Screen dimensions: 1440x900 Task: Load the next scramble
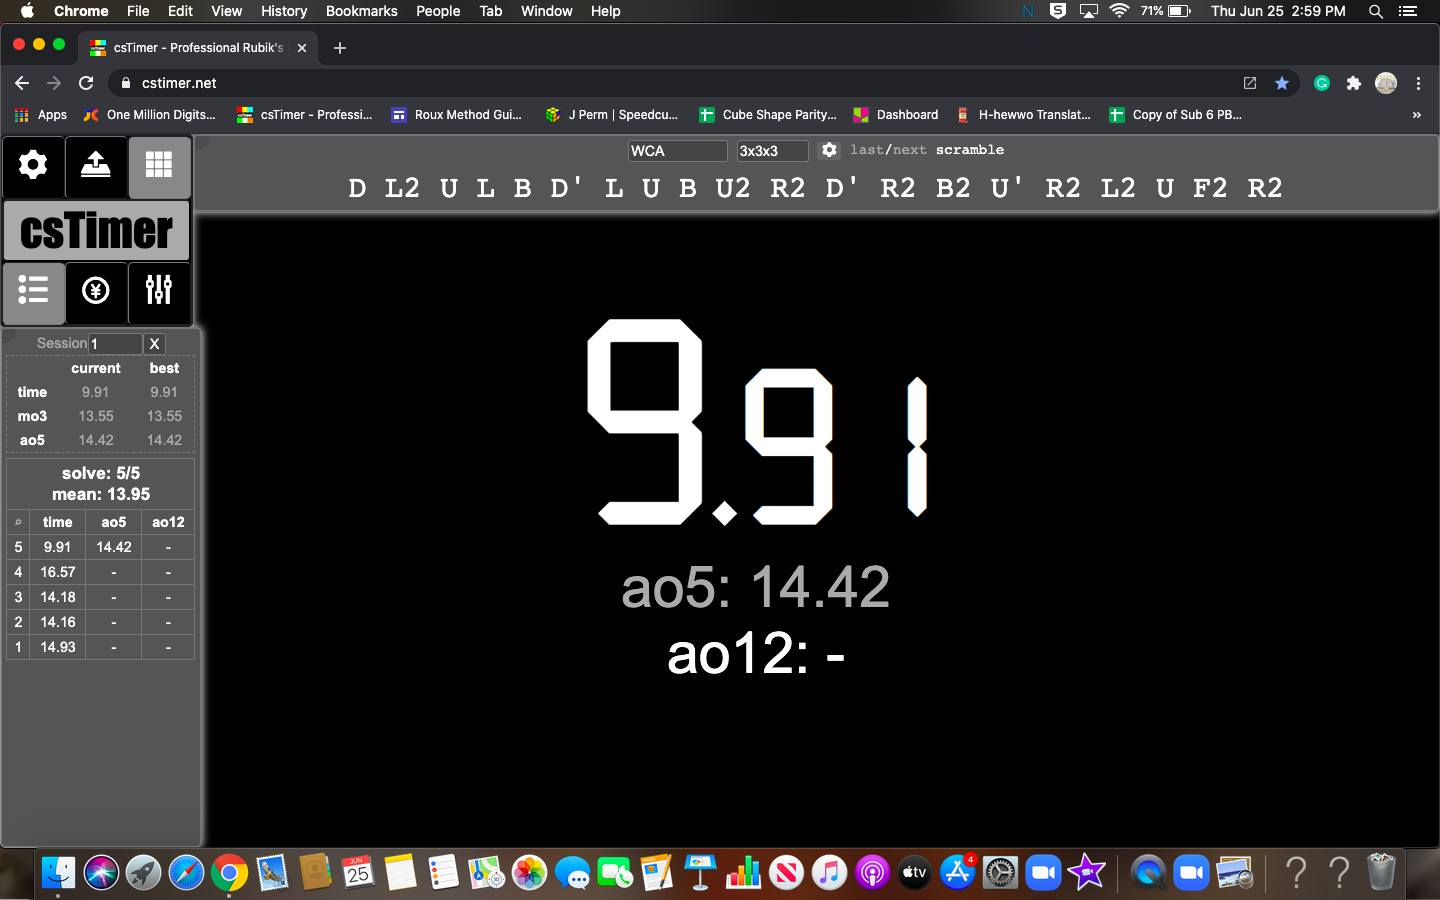(x=909, y=150)
